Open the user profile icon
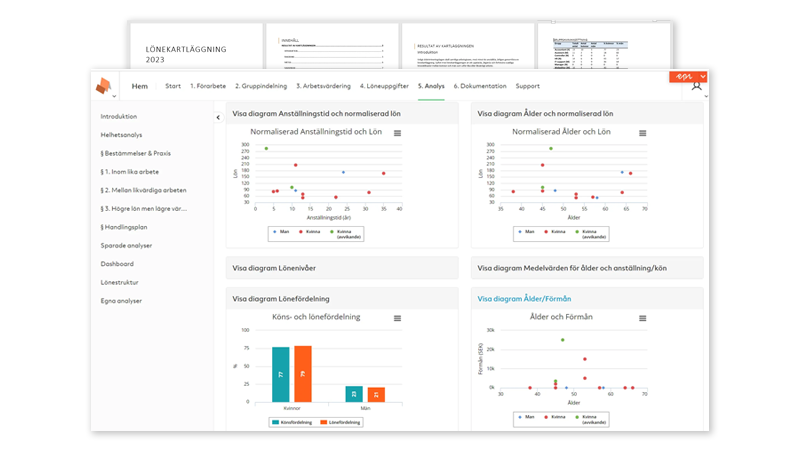The width and height of the screenshot is (800, 450). 697,87
